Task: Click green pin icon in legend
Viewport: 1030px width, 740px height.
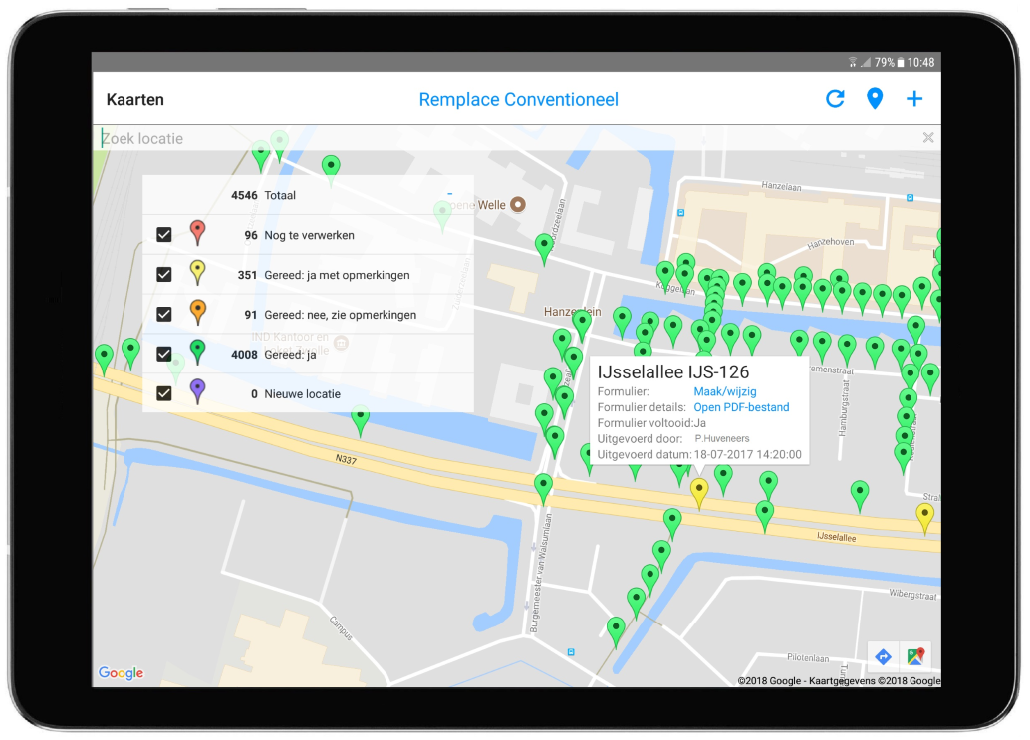Action: click(x=198, y=353)
